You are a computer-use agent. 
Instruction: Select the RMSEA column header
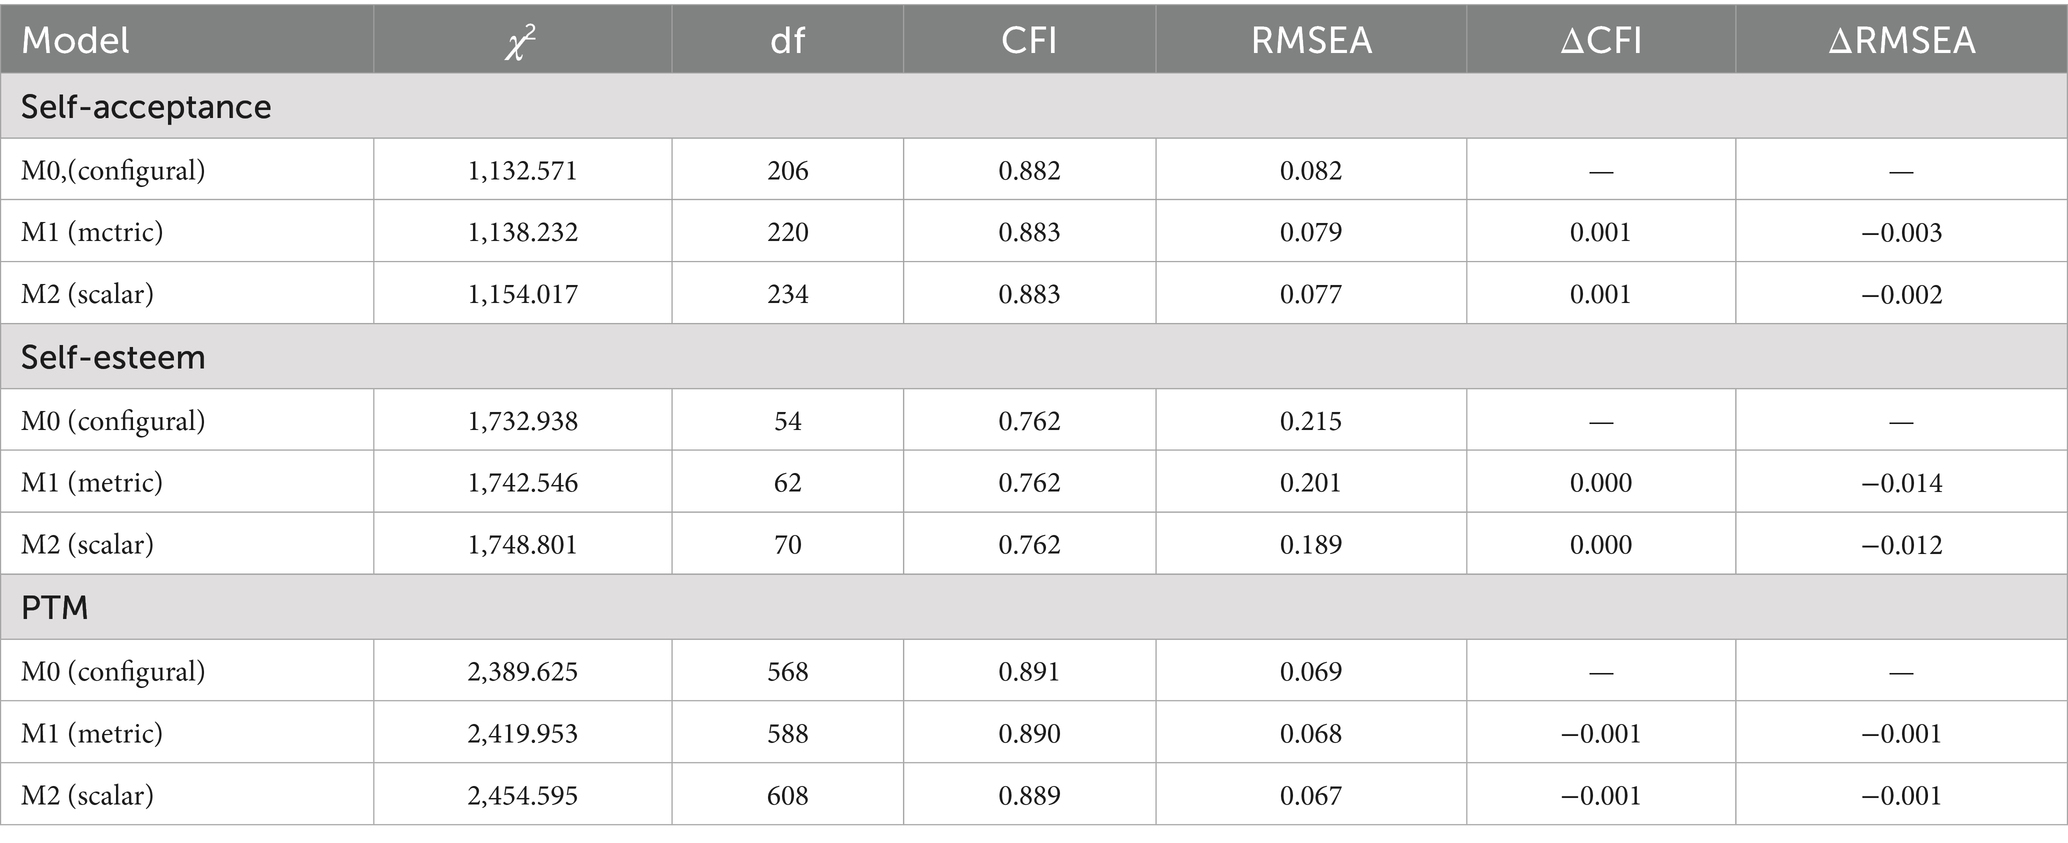click(x=1311, y=40)
